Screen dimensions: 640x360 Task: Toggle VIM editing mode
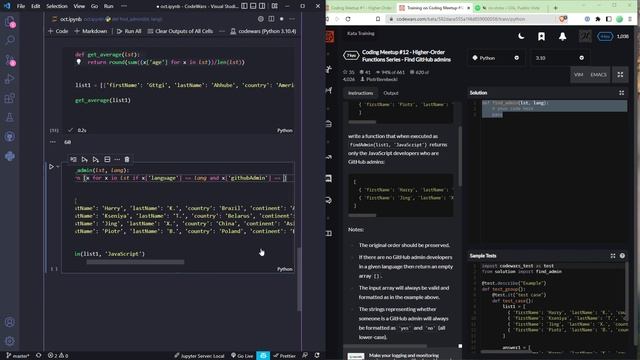pos(578,74)
